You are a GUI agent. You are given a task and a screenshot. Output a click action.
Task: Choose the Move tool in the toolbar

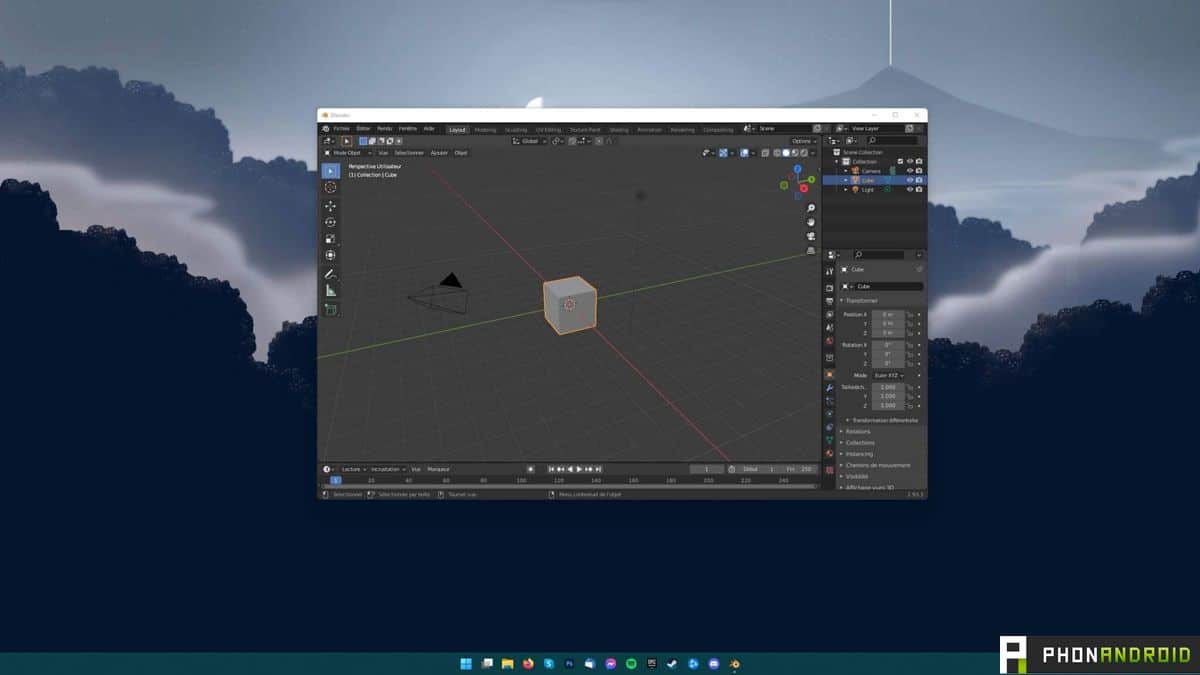330,206
